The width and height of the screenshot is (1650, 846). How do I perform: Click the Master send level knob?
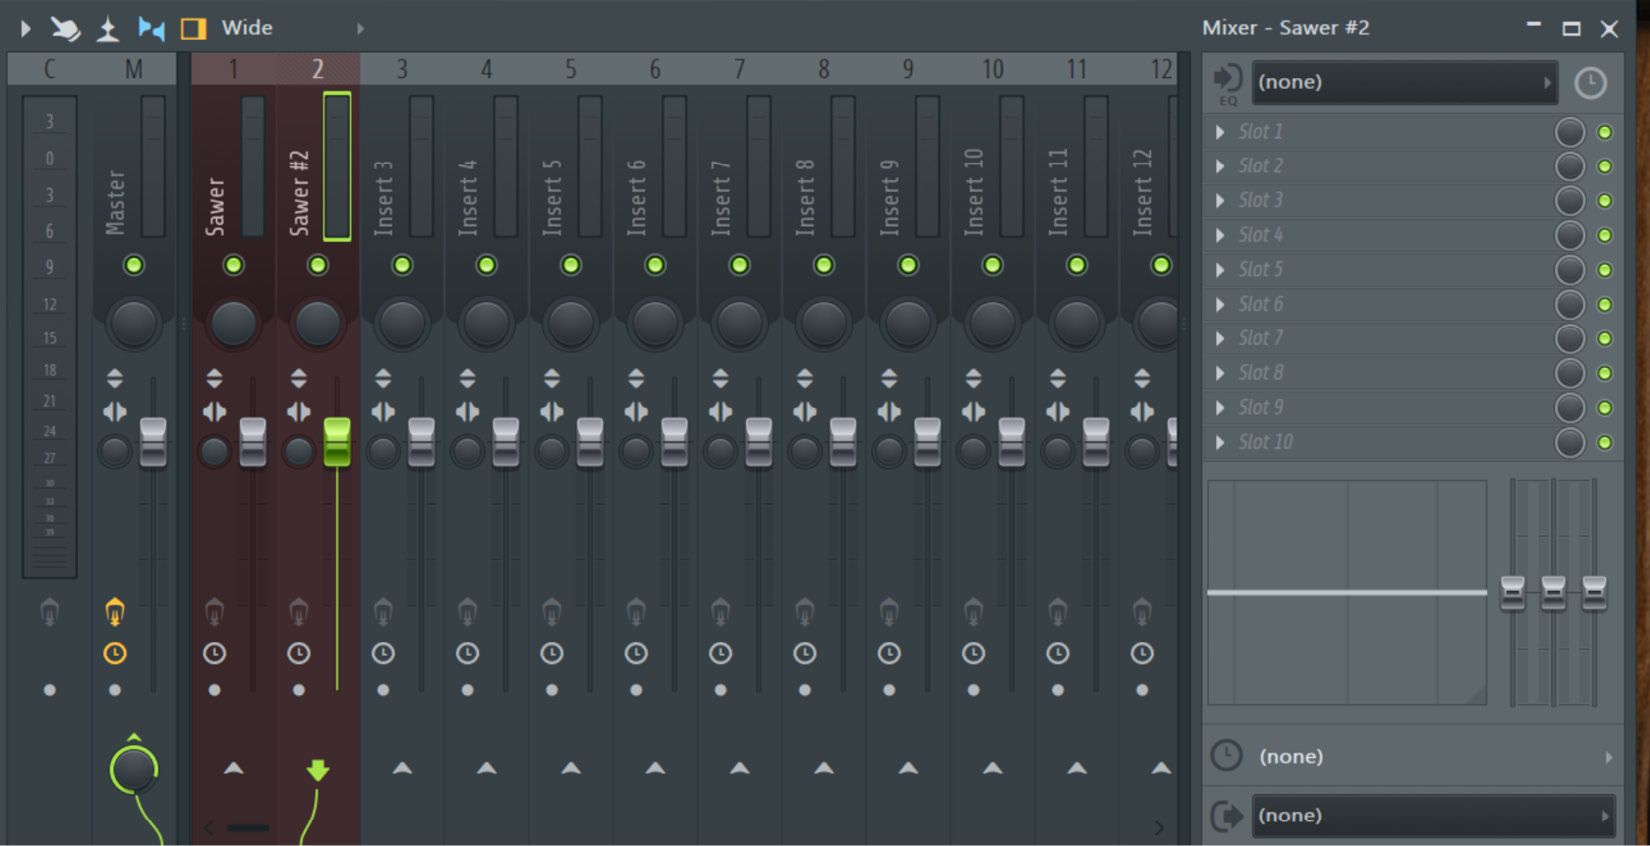tap(133, 769)
